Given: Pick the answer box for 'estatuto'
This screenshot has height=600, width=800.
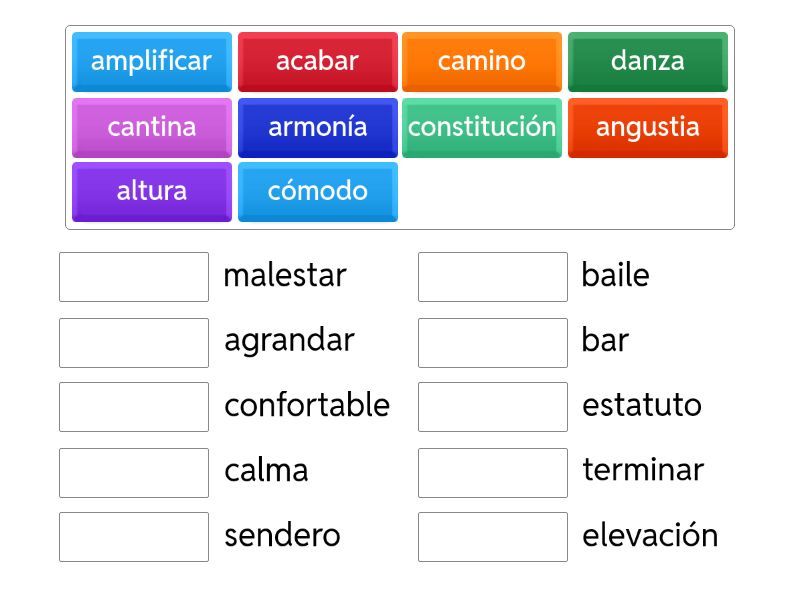Looking at the screenshot, I should (492, 407).
